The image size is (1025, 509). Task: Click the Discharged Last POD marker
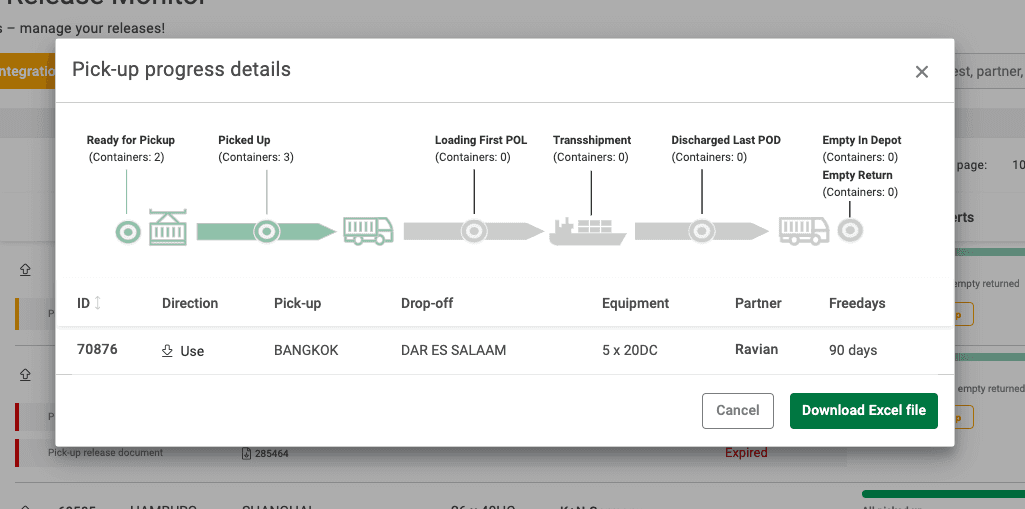pyautogui.click(x=702, y=232)
